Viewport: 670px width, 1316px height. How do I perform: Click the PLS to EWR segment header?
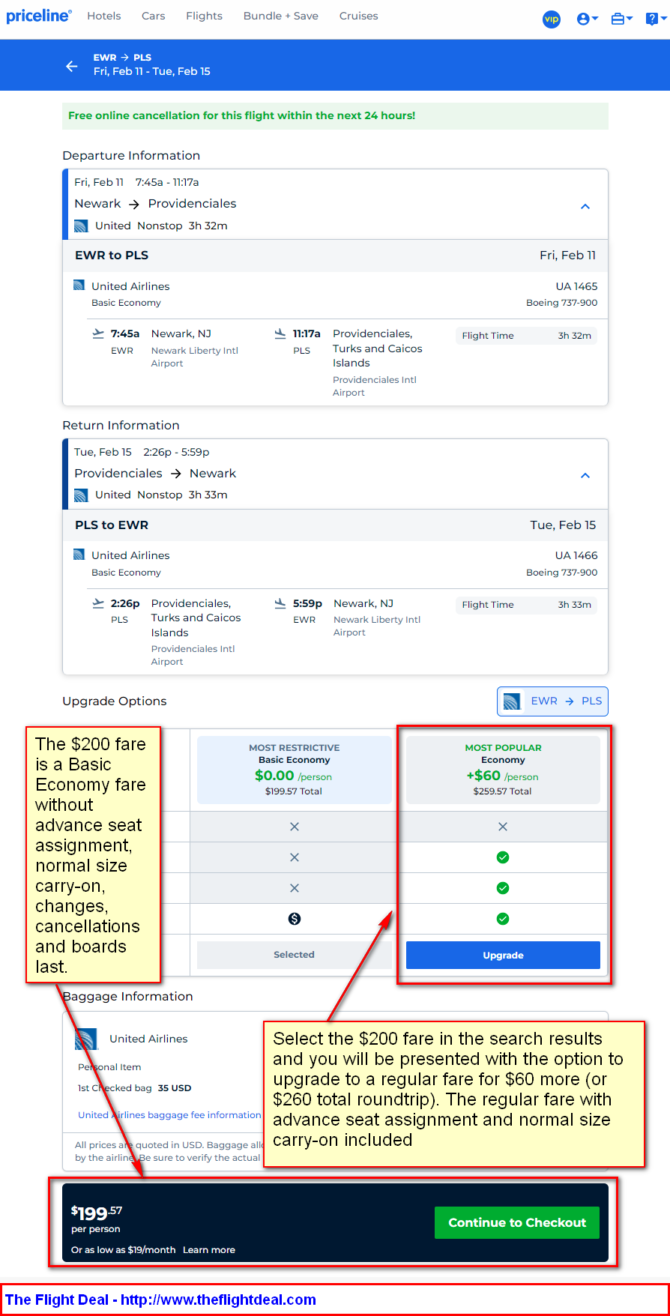coord(335,525)
